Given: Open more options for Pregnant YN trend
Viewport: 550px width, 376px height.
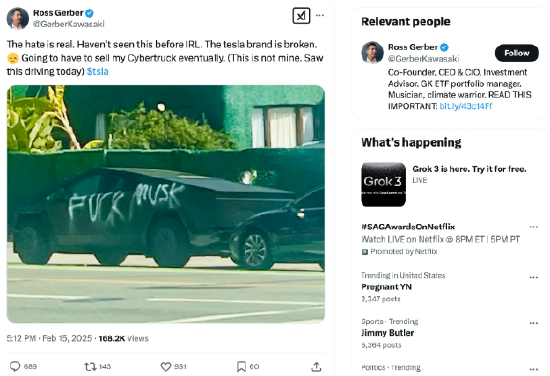Looking at the screenshot, I should [534, 277].
